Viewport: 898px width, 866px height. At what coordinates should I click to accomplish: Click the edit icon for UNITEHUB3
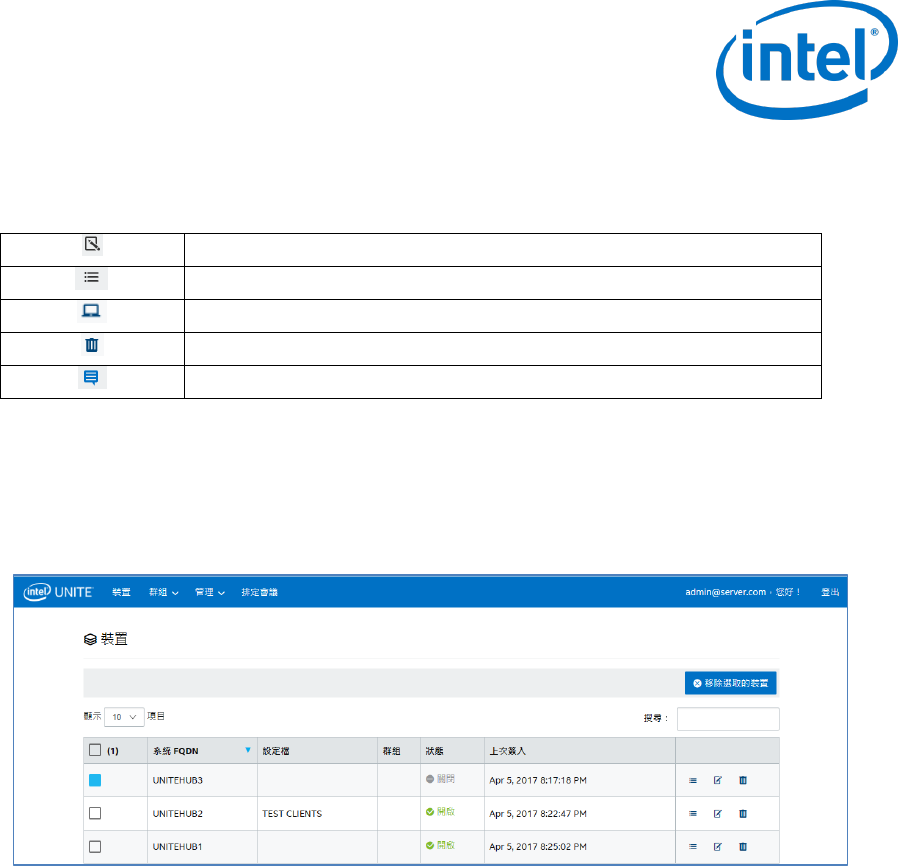tap(717, 781)
